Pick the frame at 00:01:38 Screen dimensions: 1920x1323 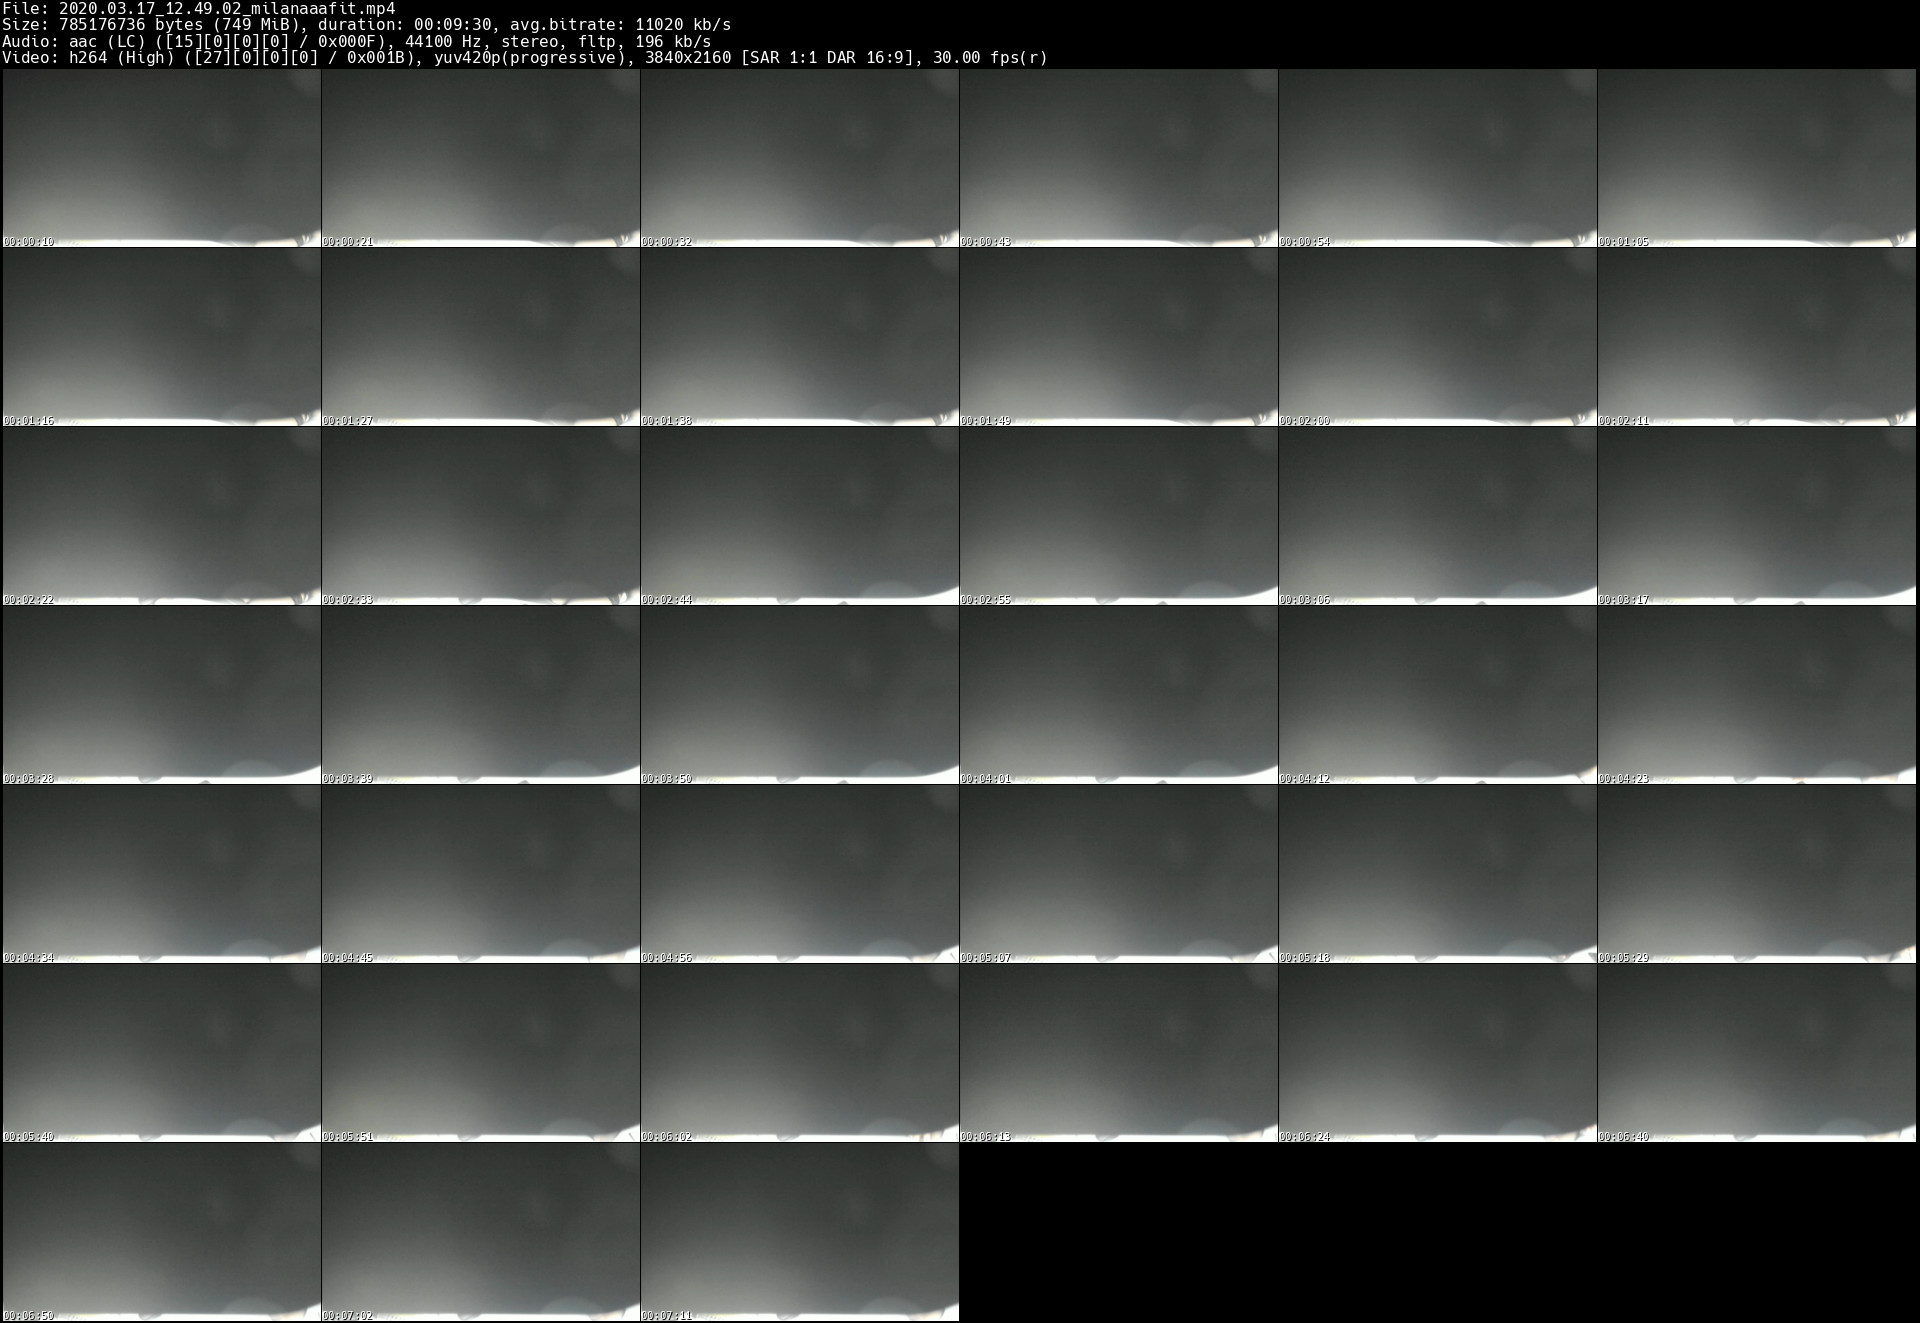pyautogui.click(x=799, y=337)
